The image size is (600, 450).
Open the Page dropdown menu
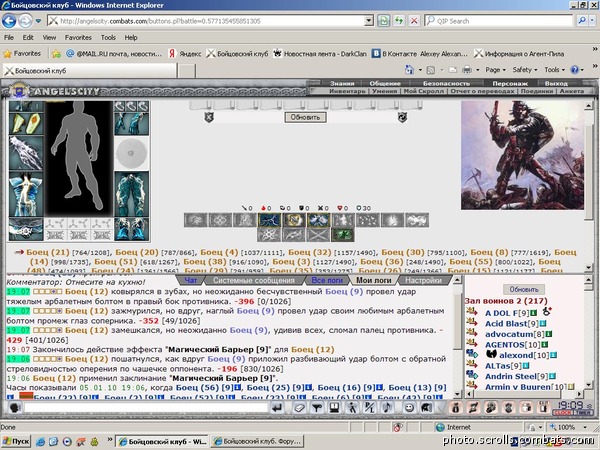pos(495,70)
